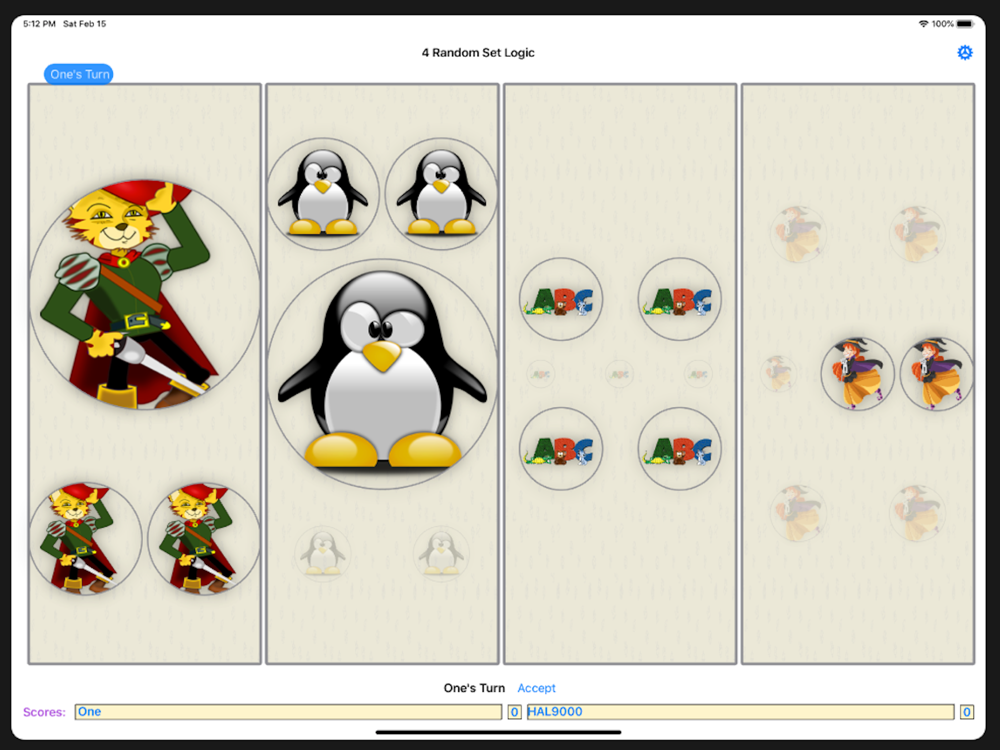This screenshot has width=1000, height=750.
Task: Check the Wi-Fi icon in status bar
Action: [x=923, y=24]
